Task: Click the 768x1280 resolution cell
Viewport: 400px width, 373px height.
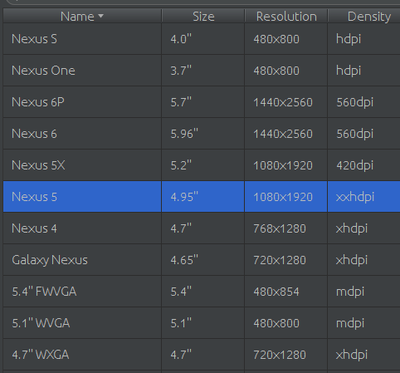Action: point(286,228)
